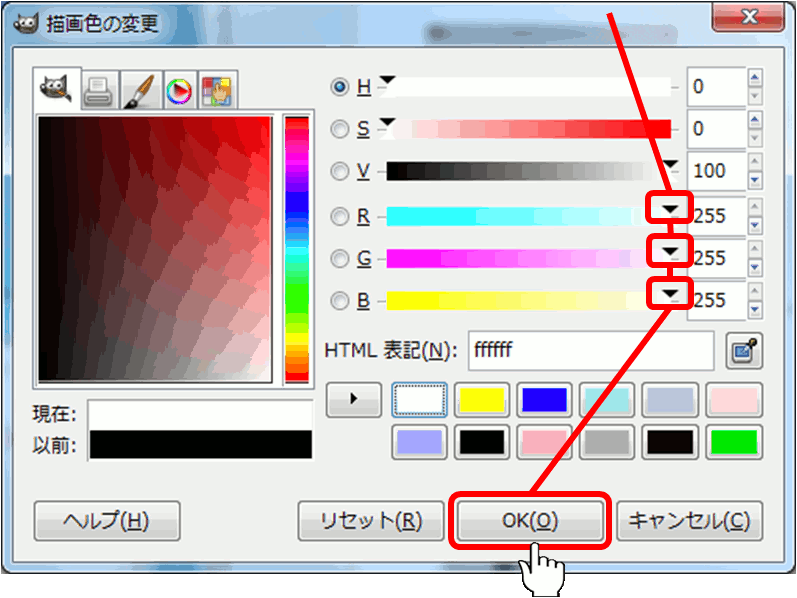797x598 pixels.
Task: Increase the S value using up arrow
Action: click(755, 119)
